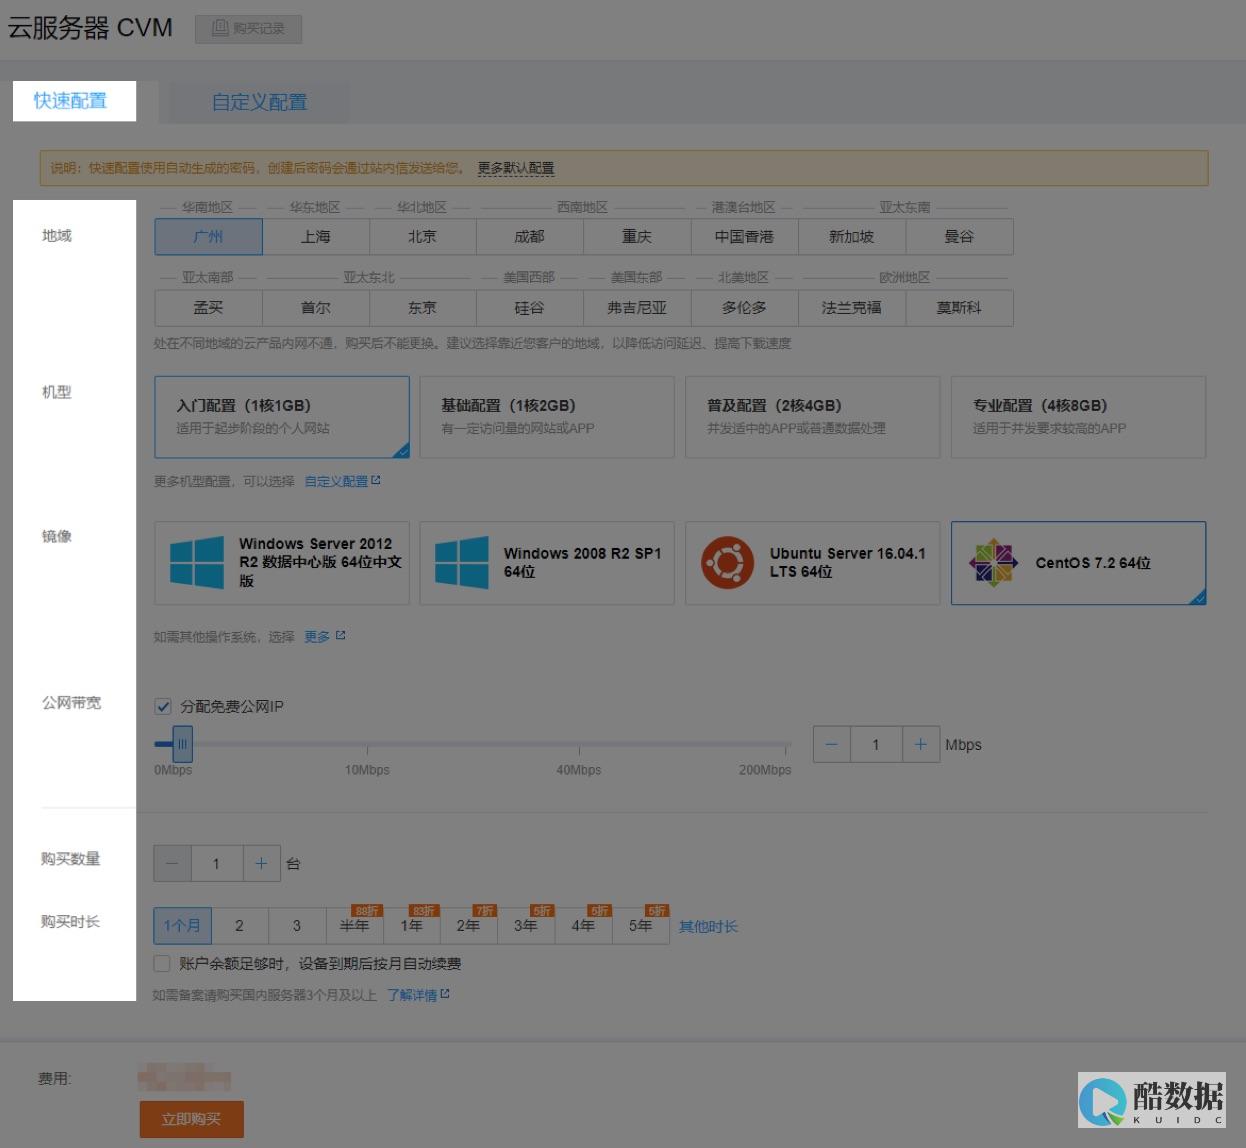Select the 中国香港 region
Viewport: 1246px width, 1148px height.
tap(744, 237)
